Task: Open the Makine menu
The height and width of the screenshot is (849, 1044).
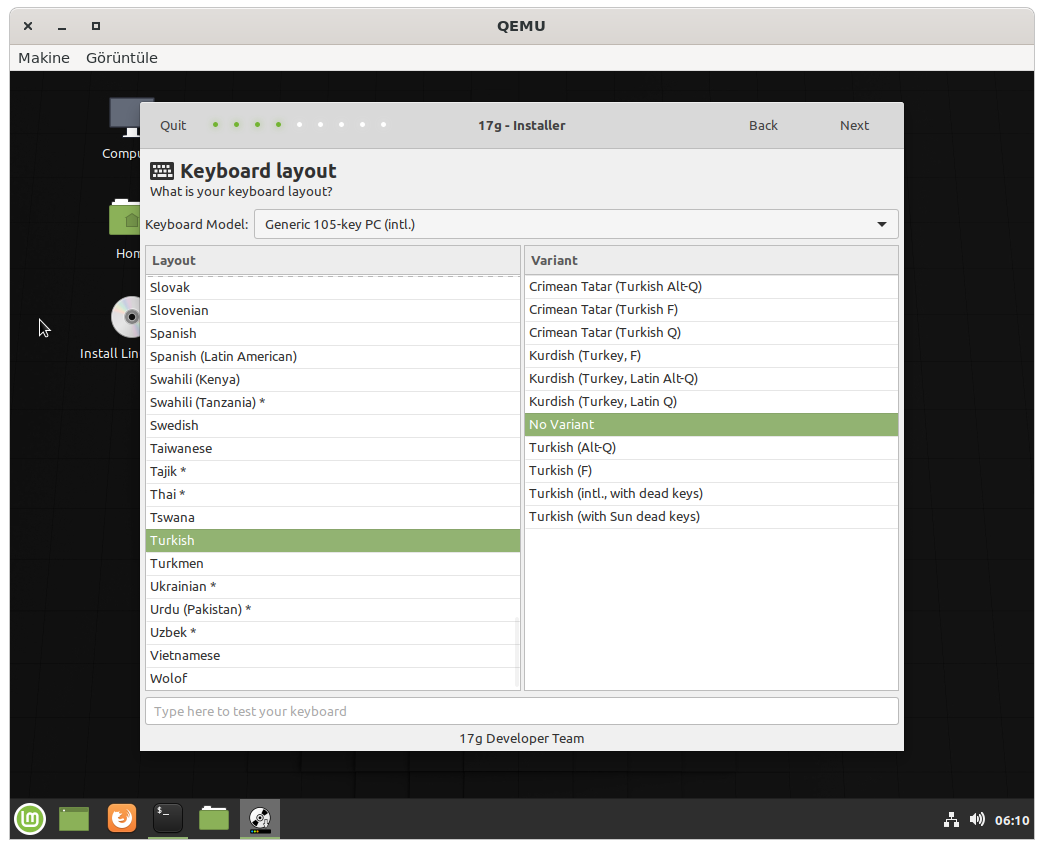Action: coord(44,58)
